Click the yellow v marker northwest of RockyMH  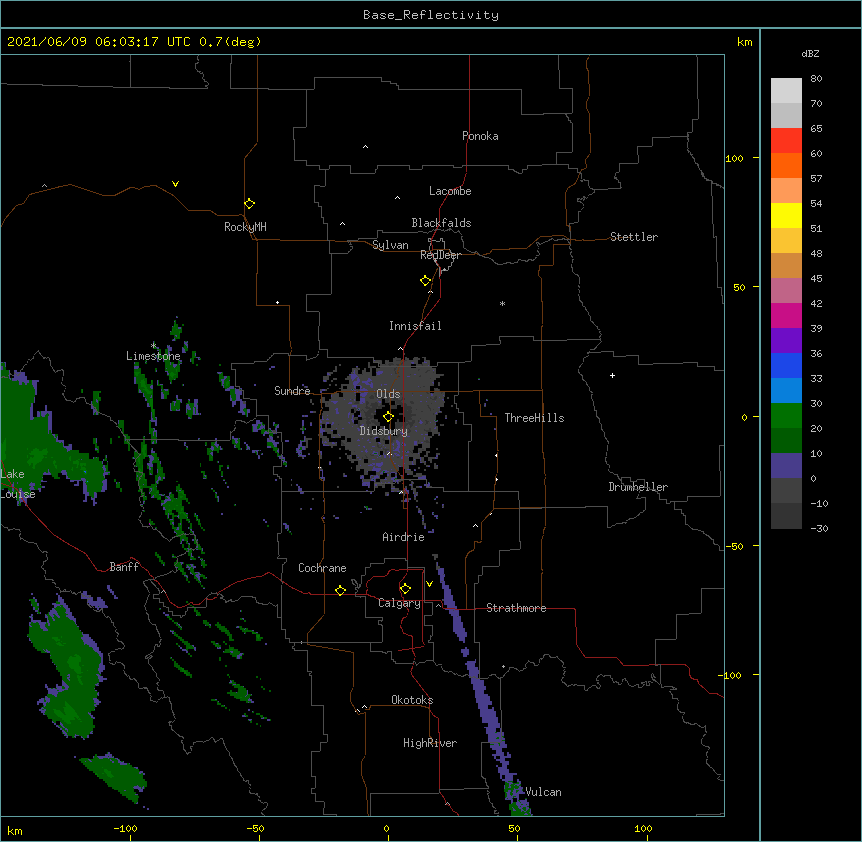point(175,184)
